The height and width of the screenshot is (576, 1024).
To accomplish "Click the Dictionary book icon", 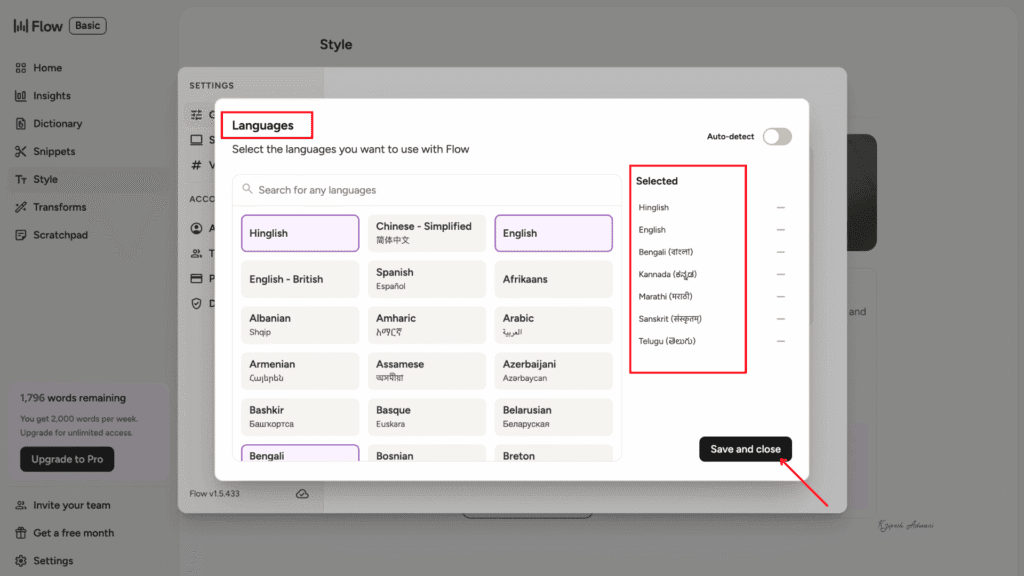I will point(21,123).
